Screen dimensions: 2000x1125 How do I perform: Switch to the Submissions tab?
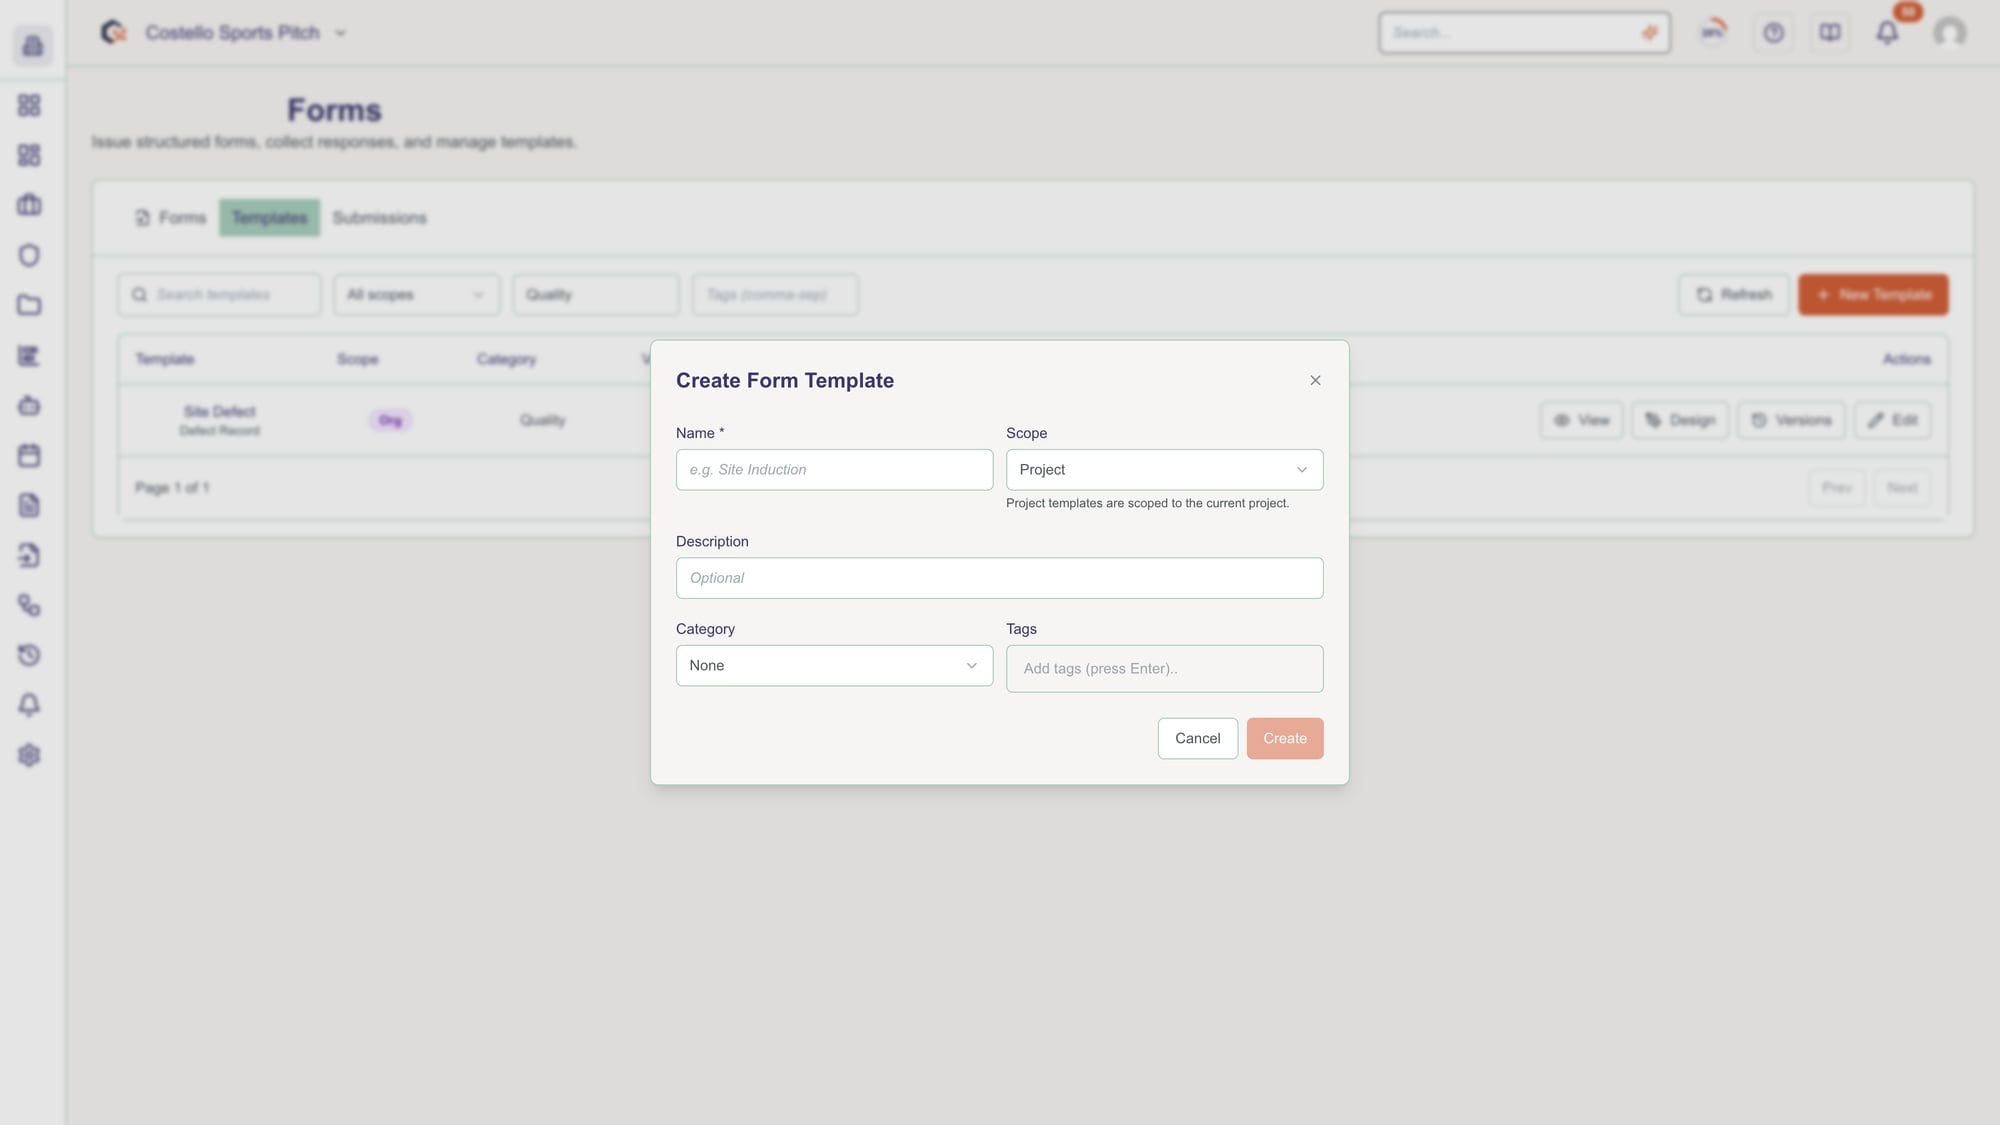379,217
